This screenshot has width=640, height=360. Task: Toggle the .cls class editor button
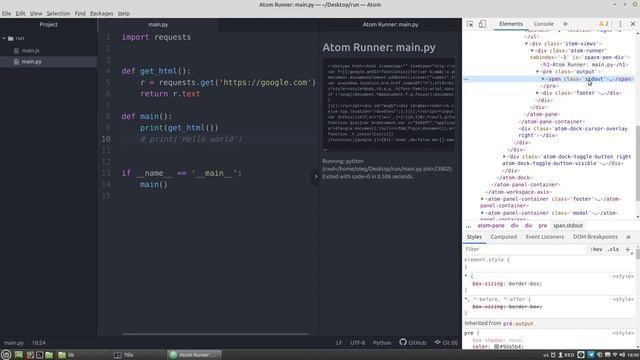[613, 249]
